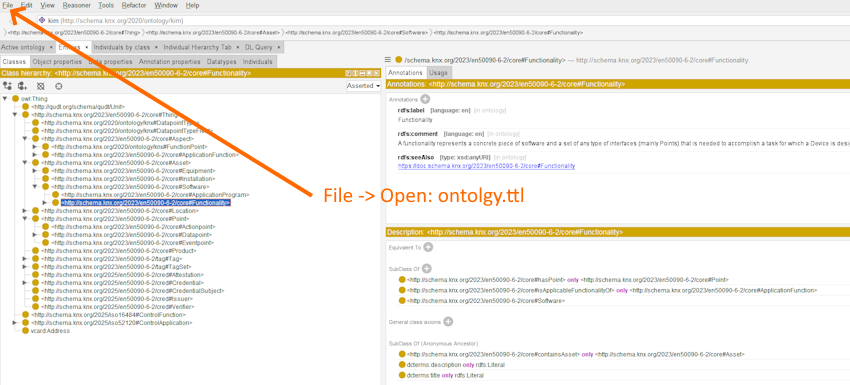The image size is (850, 385).
Task: Collapse the core#Aspect node
Action: [x=24, y=139]
